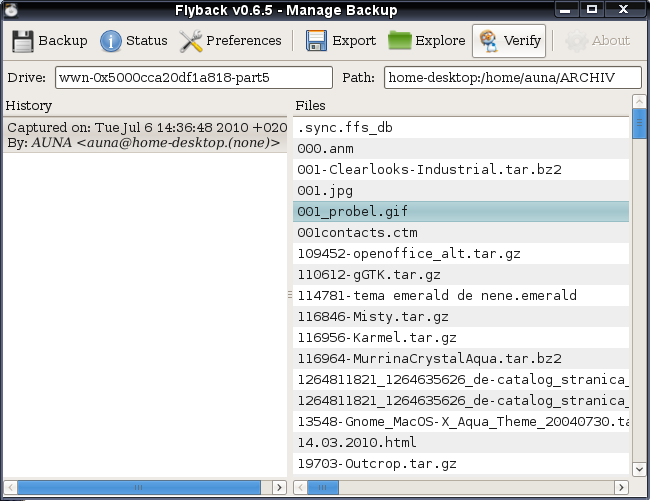Image resolution: width=650 pixels, height=501 pixels.
Task: Click the History horizontal scrollbar right arrow
Action: (279, 487)
